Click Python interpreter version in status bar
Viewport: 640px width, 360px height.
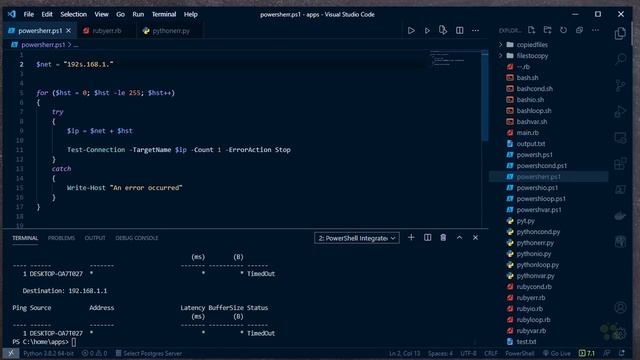pos(48,353)
